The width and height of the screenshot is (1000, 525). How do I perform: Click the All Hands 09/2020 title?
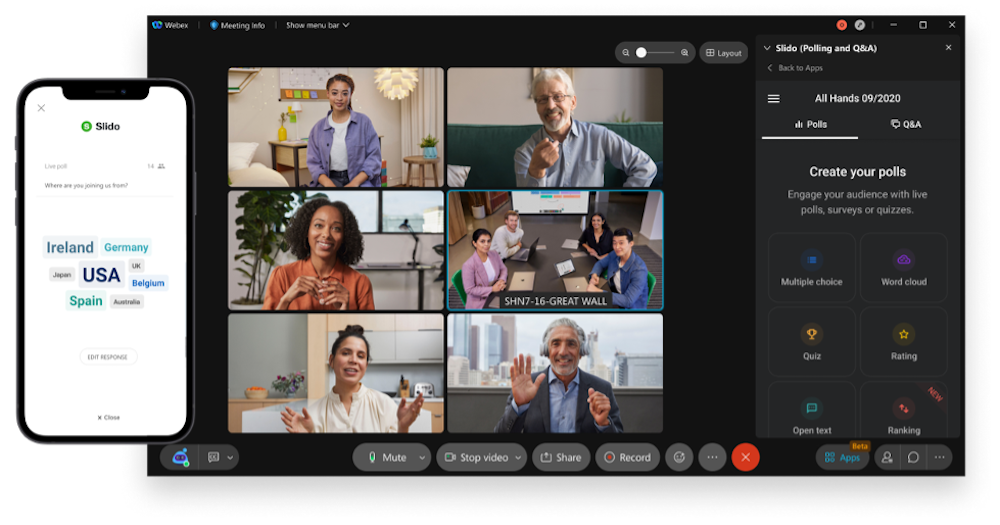[x=858, y=98]
